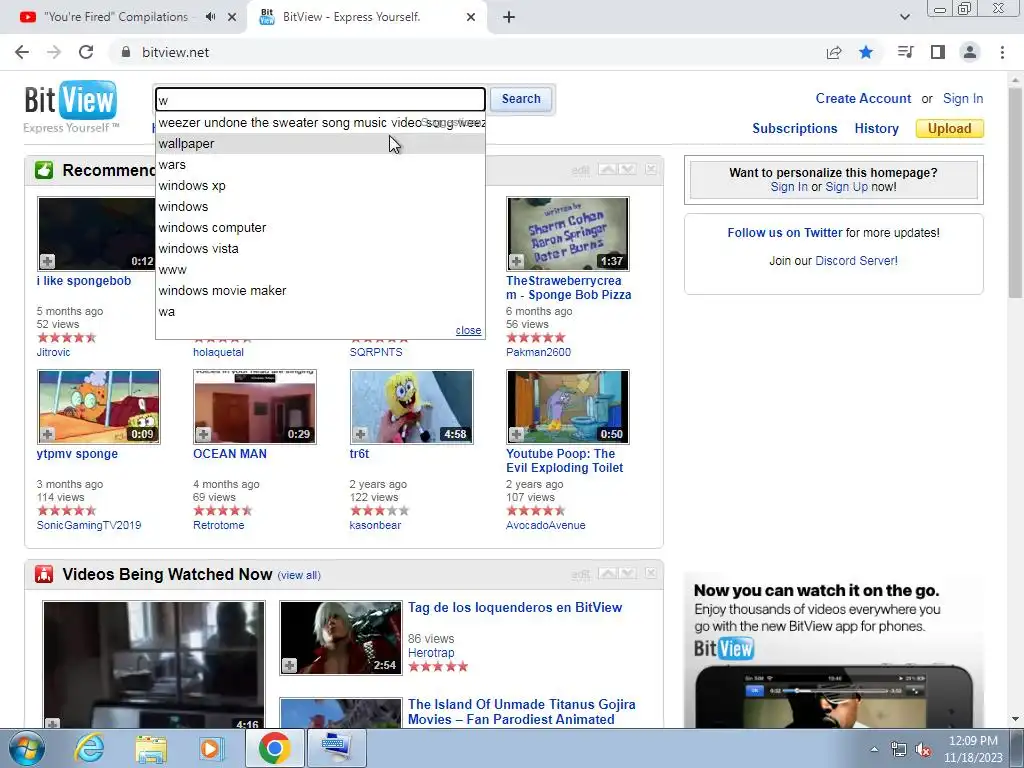
Task: Open Windows Start button
Action: point(26,748)
